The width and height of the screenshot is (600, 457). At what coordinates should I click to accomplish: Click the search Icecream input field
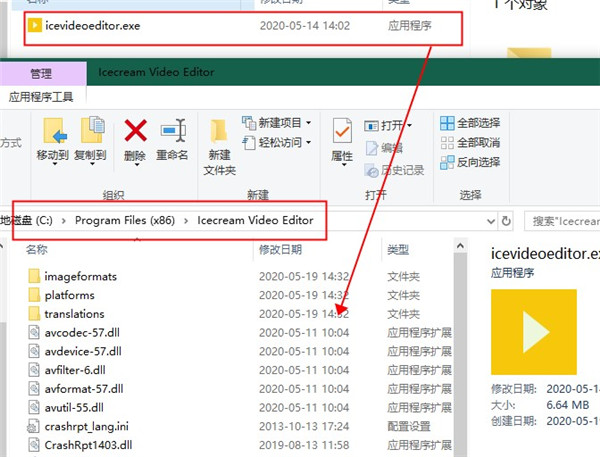coord(562,221)
